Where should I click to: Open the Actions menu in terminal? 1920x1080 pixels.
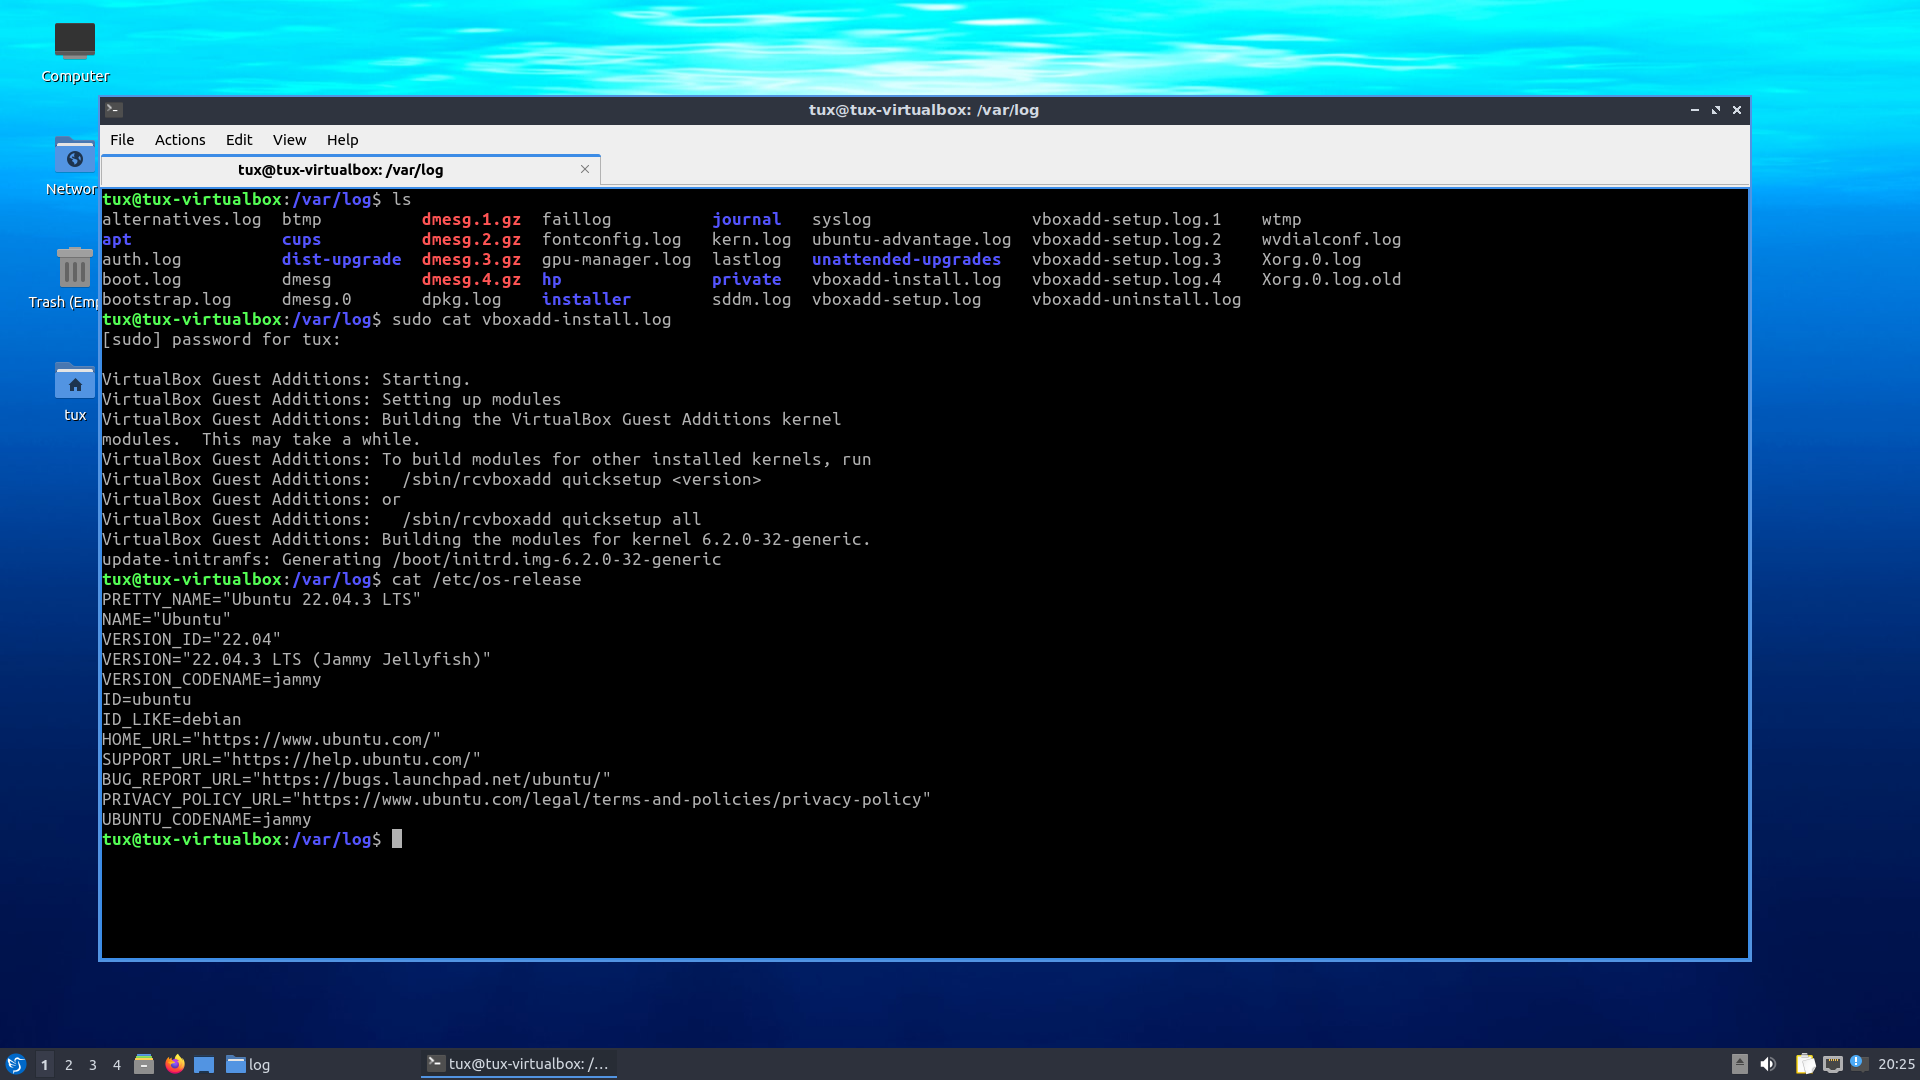point(180,140)
